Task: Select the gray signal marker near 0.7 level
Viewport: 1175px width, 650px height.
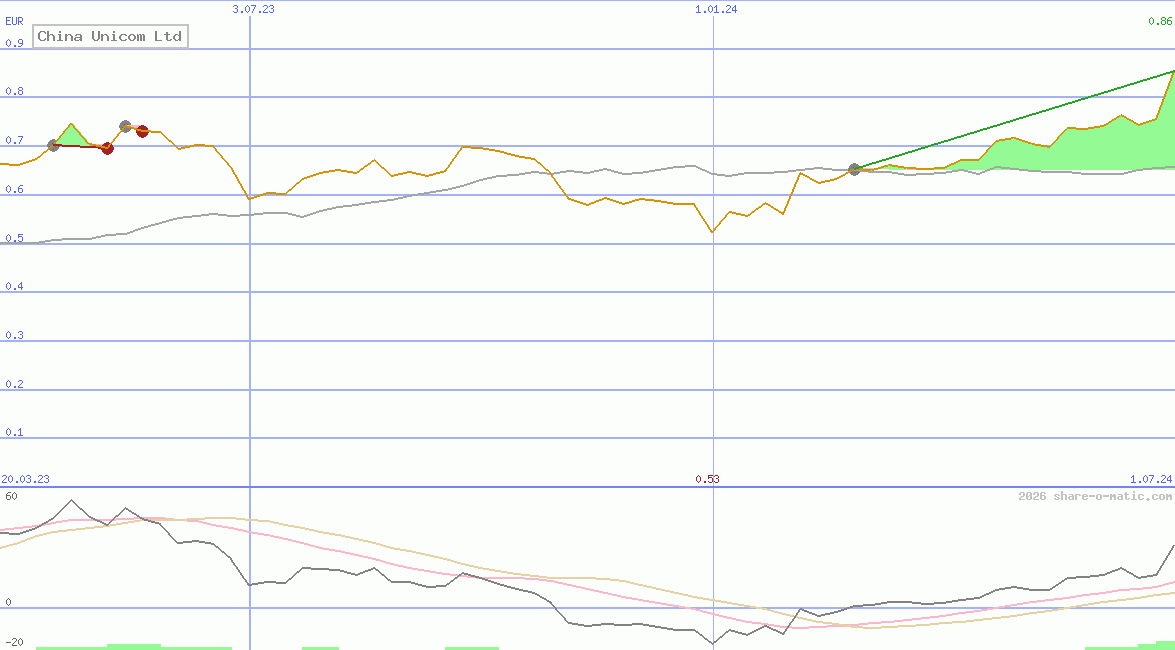Action: pyautogui.click(x=52, y=145)
